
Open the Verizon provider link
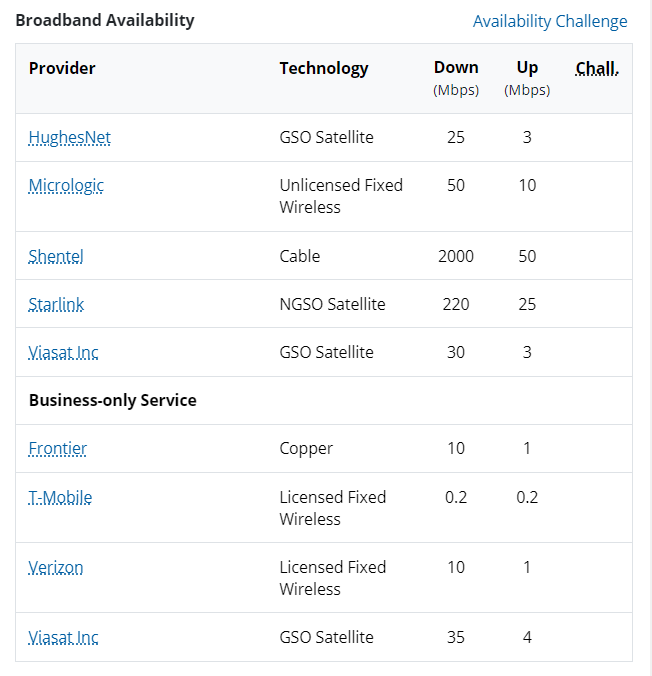click(56, 567)
